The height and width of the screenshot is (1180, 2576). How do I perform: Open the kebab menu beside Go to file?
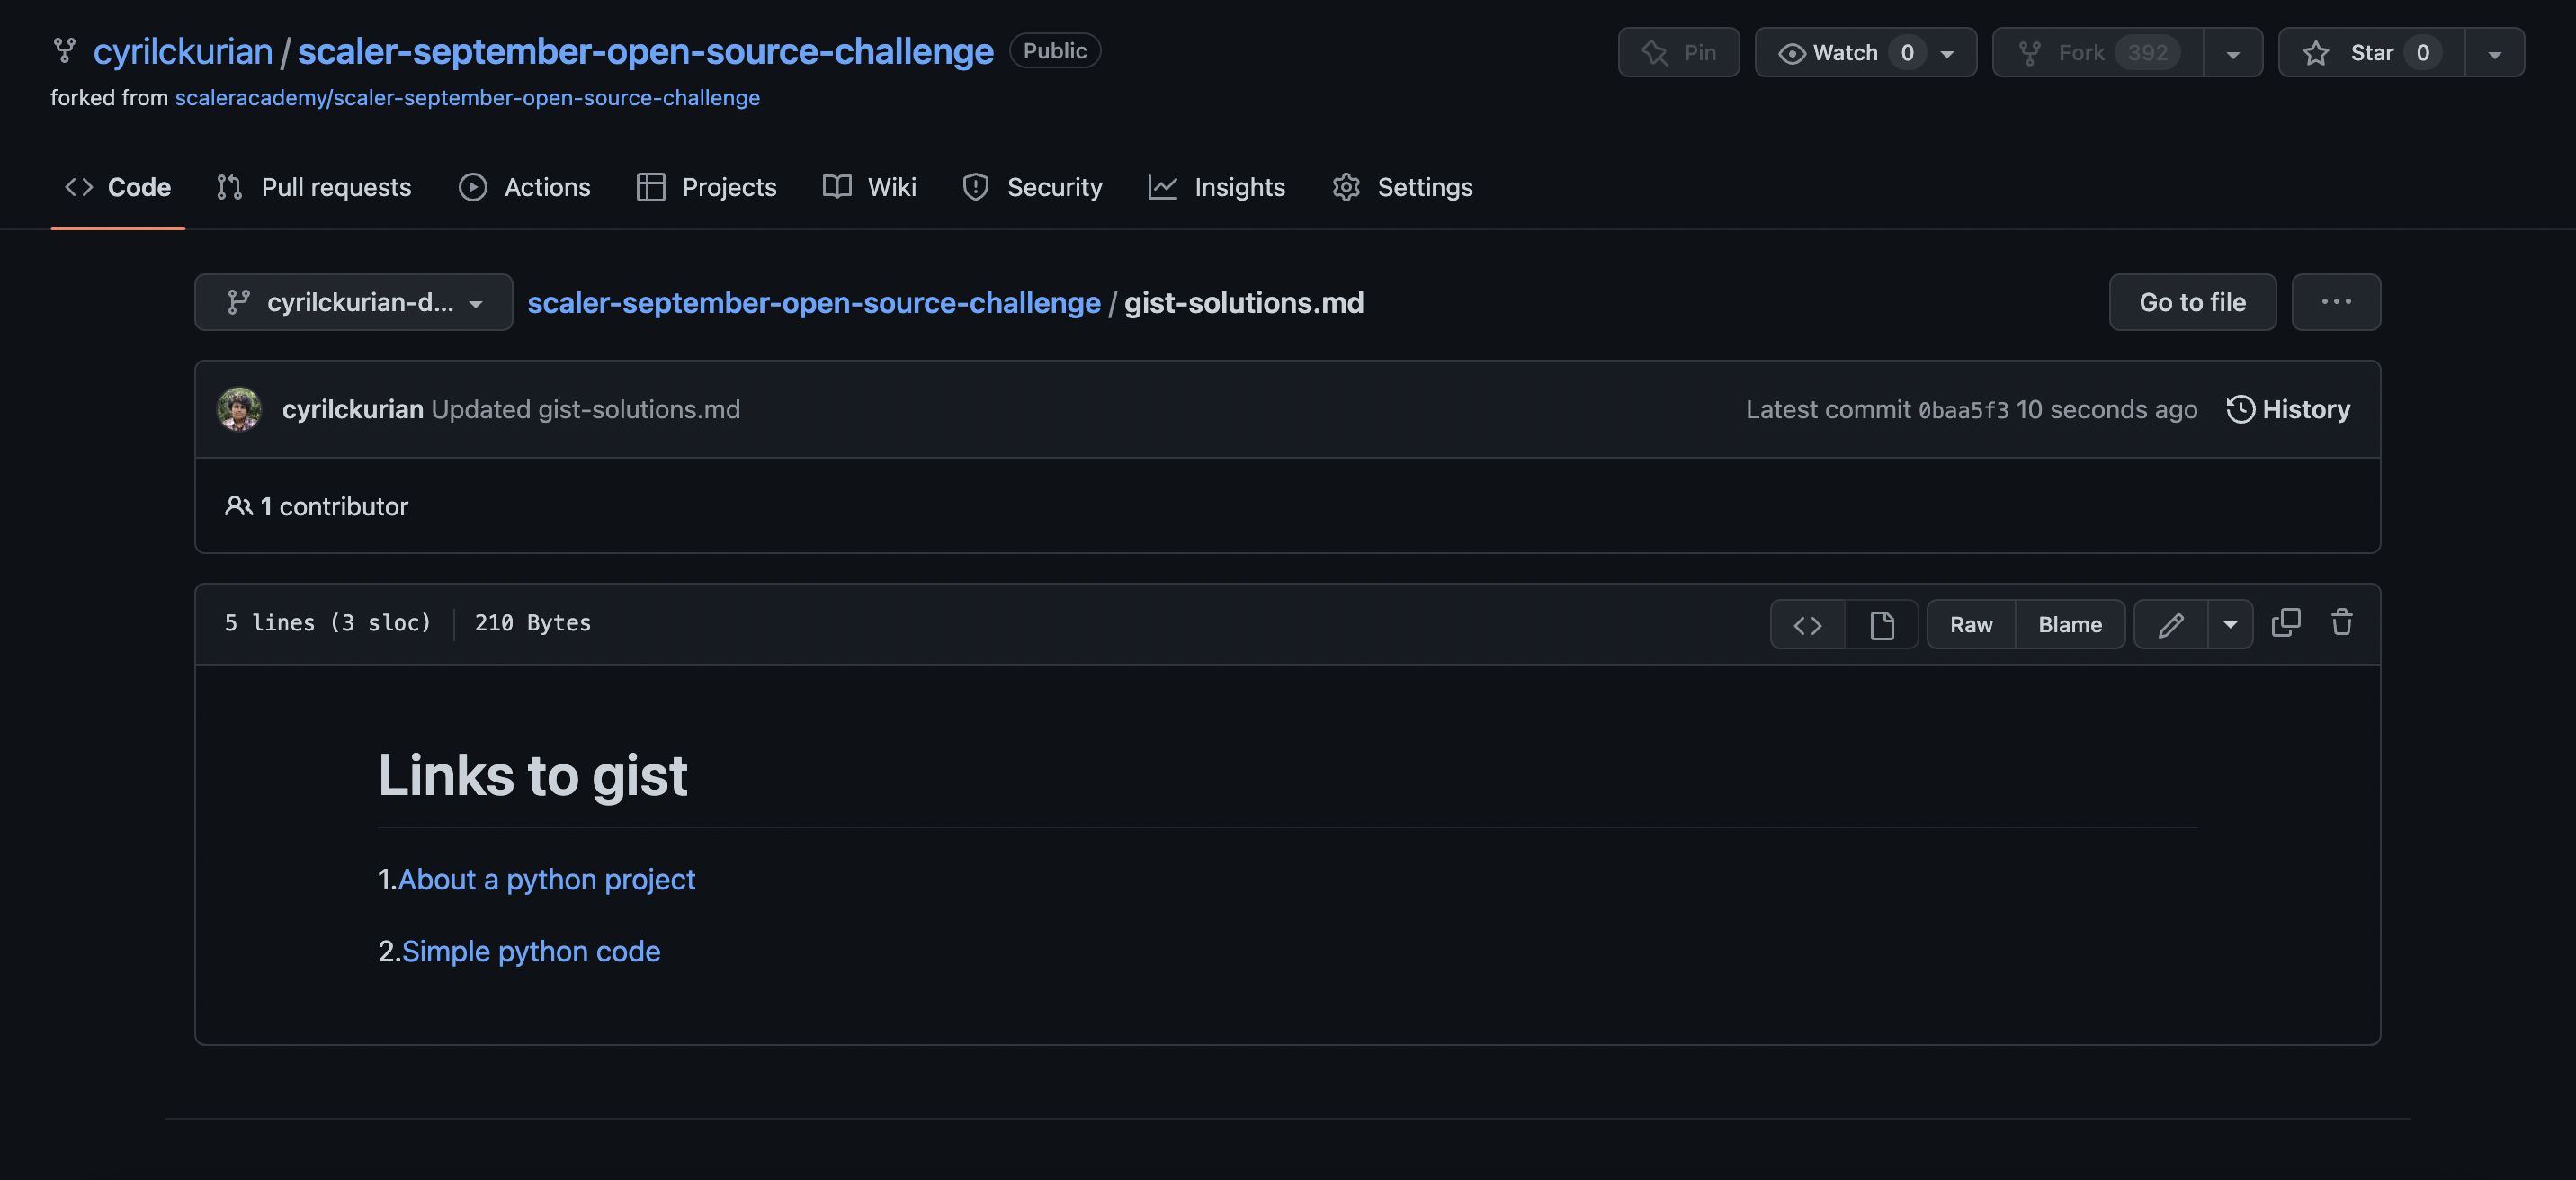(x=2335, y=302)
